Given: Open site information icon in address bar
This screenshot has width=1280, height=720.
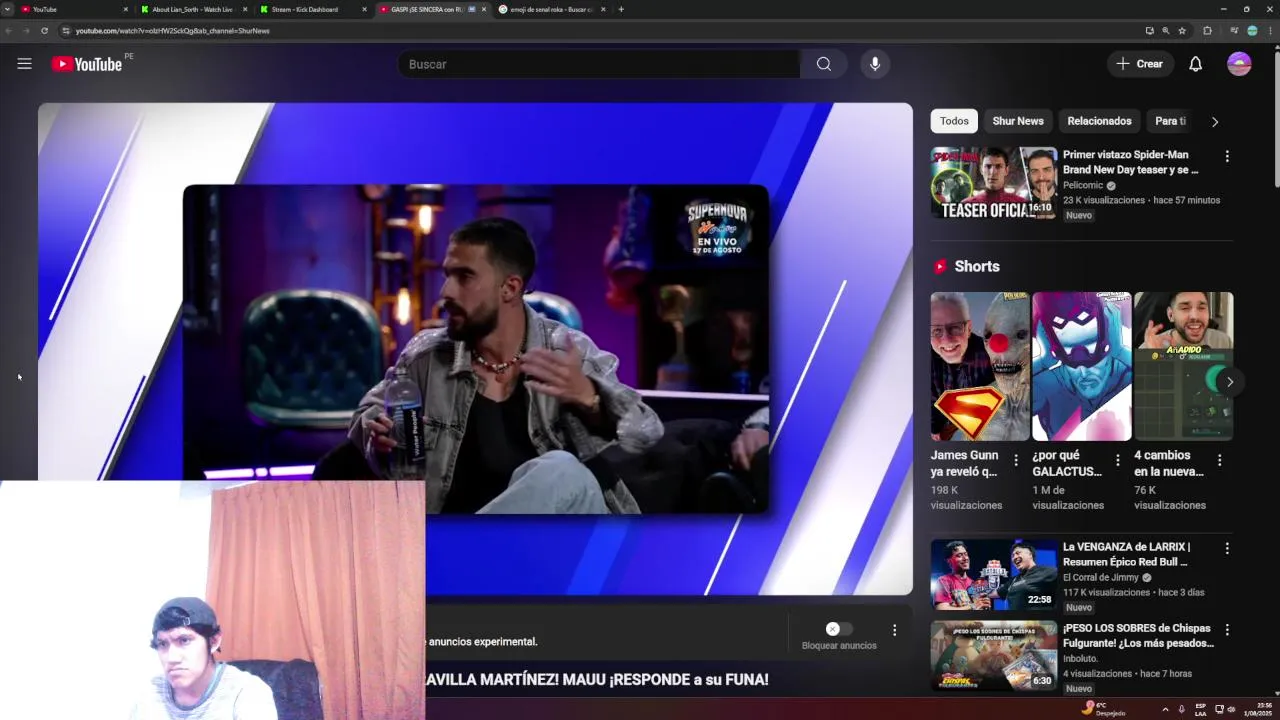Looking at the screenshot, I should (x=66, y=31).
